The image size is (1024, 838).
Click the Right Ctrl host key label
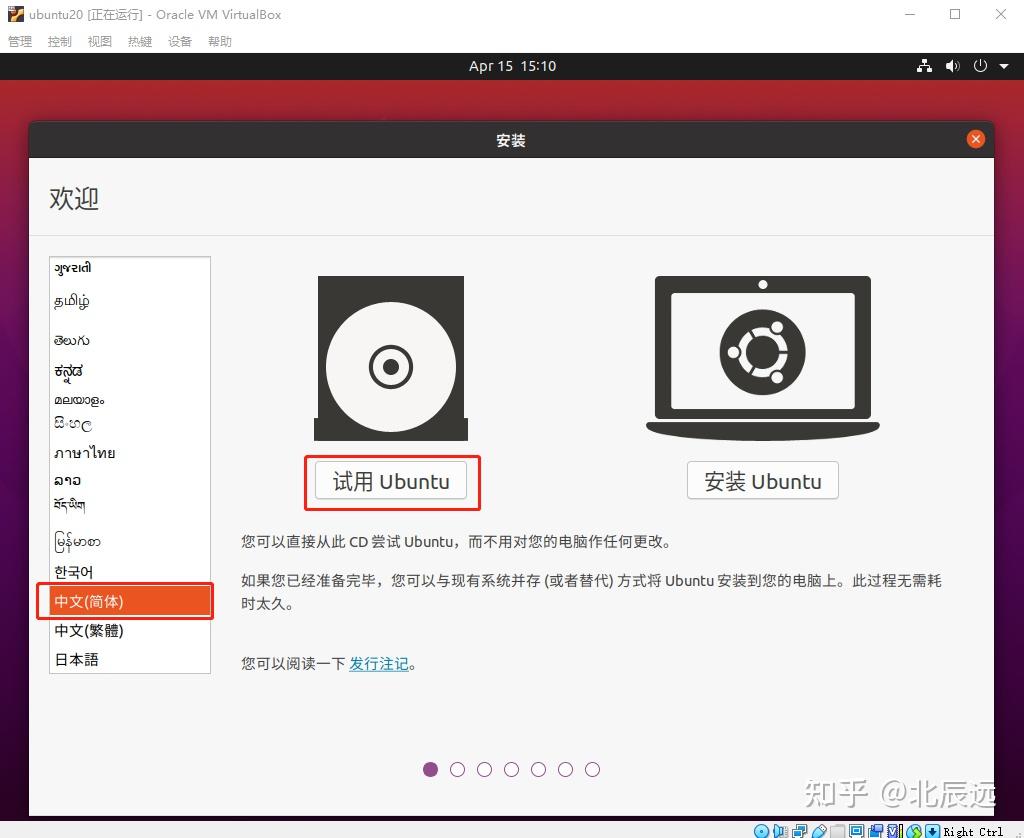point(973,831)
